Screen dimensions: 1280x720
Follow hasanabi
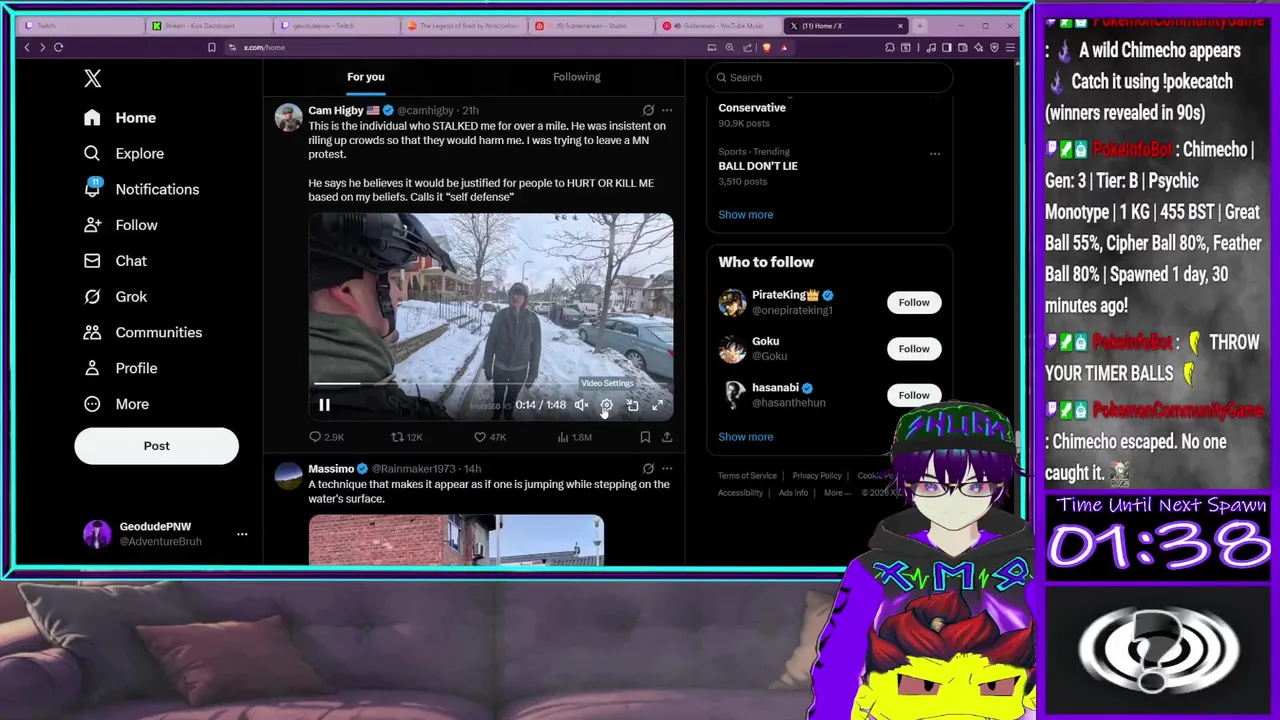[913, 395]
